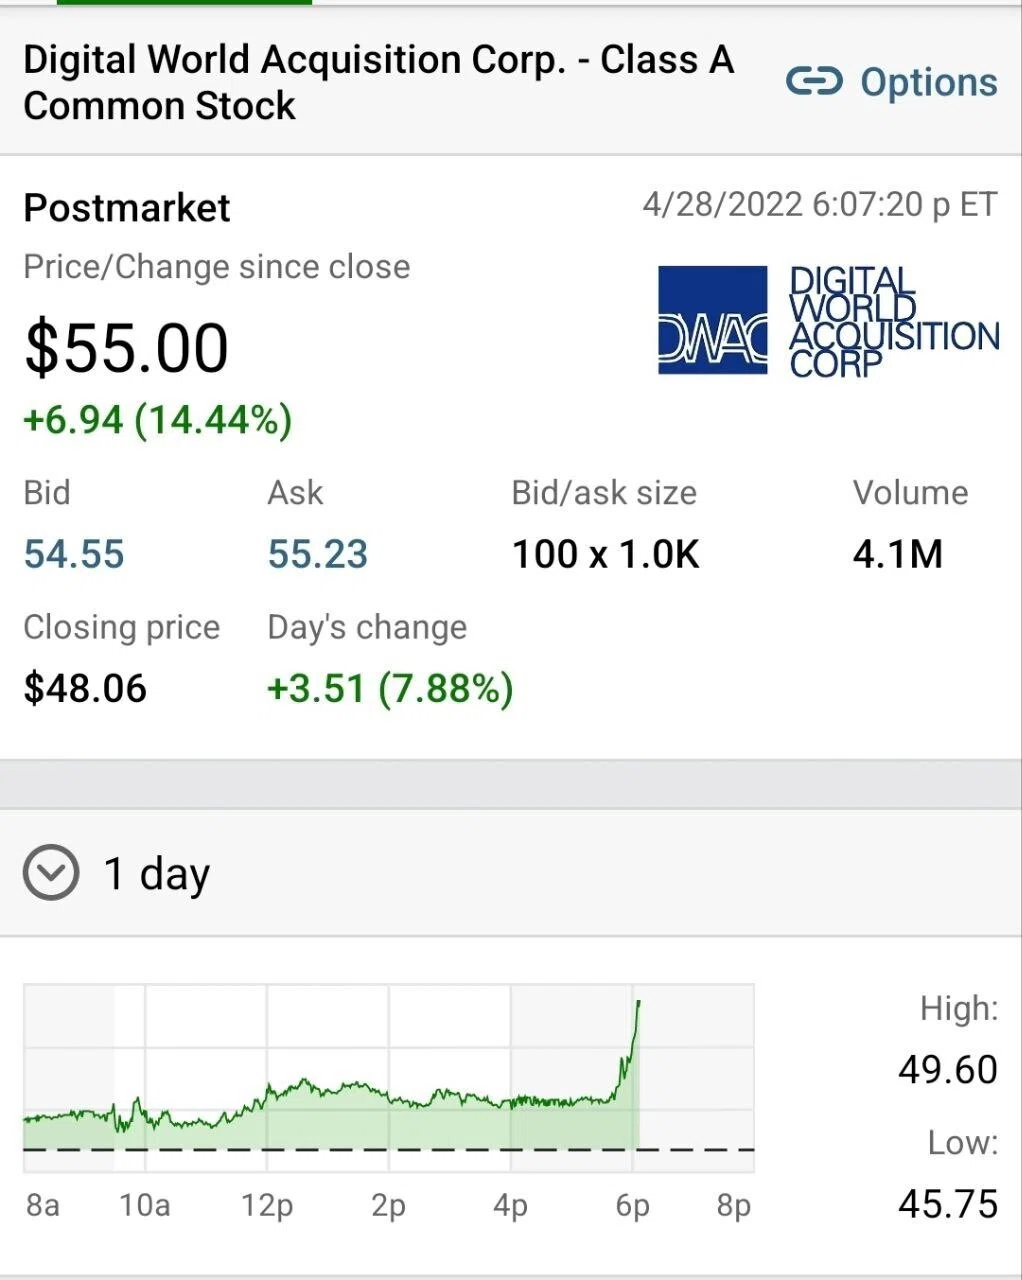Select the 1 day timeframe label
Image resolution: width=1022 pixels, height=1280 pixels.
[x=157, y=873]
